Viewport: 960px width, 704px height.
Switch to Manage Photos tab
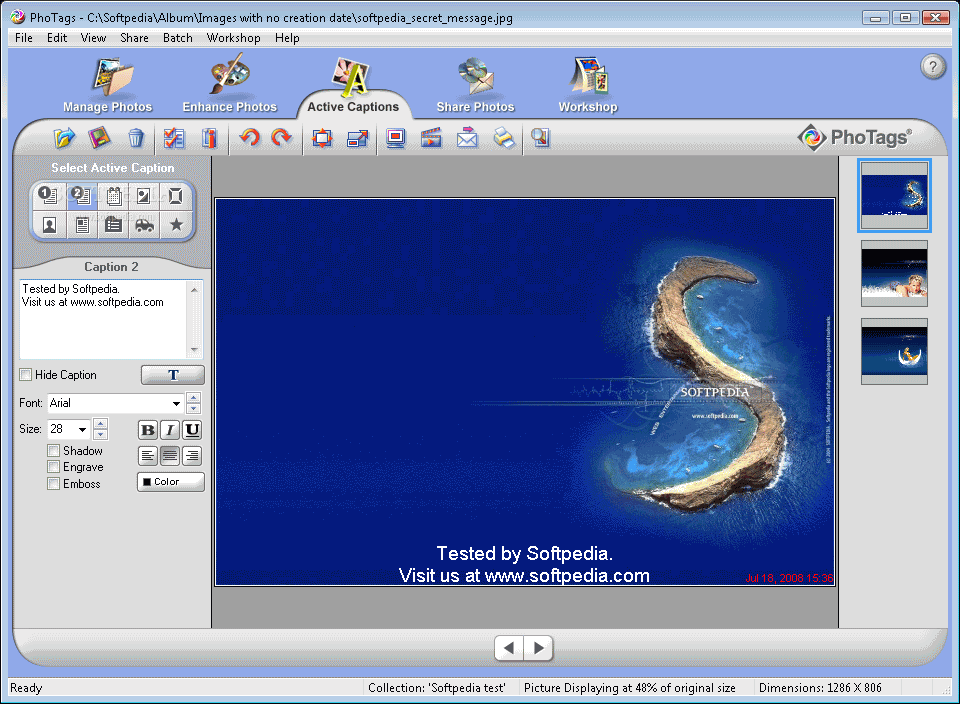click(x=108, y=86)
